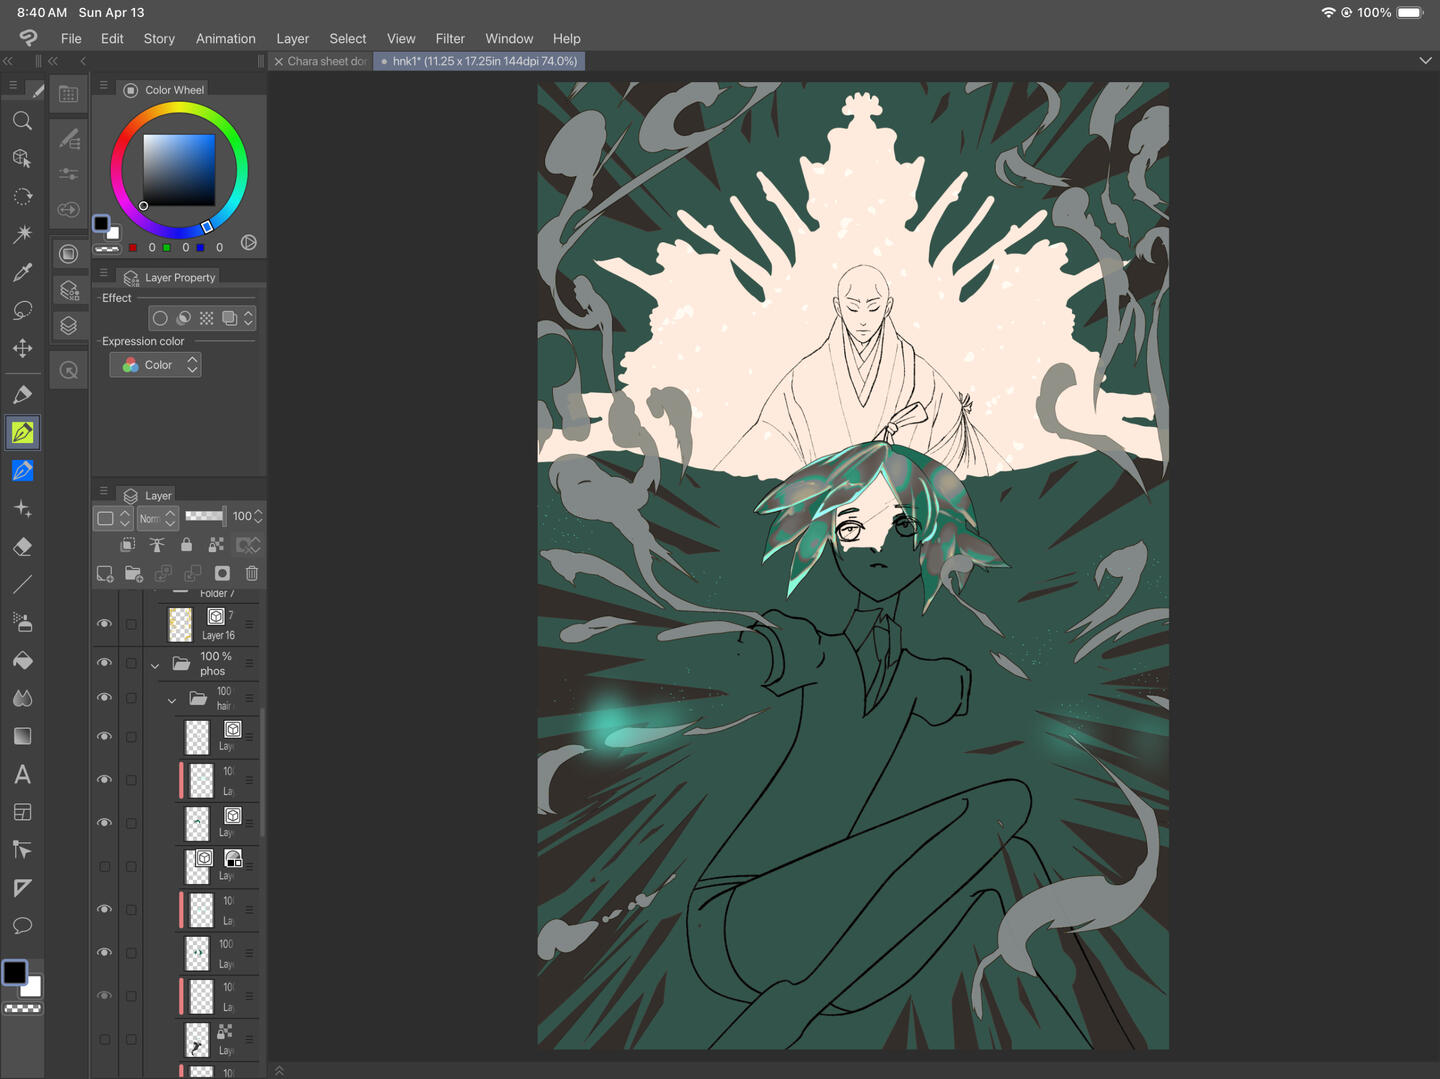
Task: Switch to the Chara sheet document tab
Action: [x=326, y=61]
